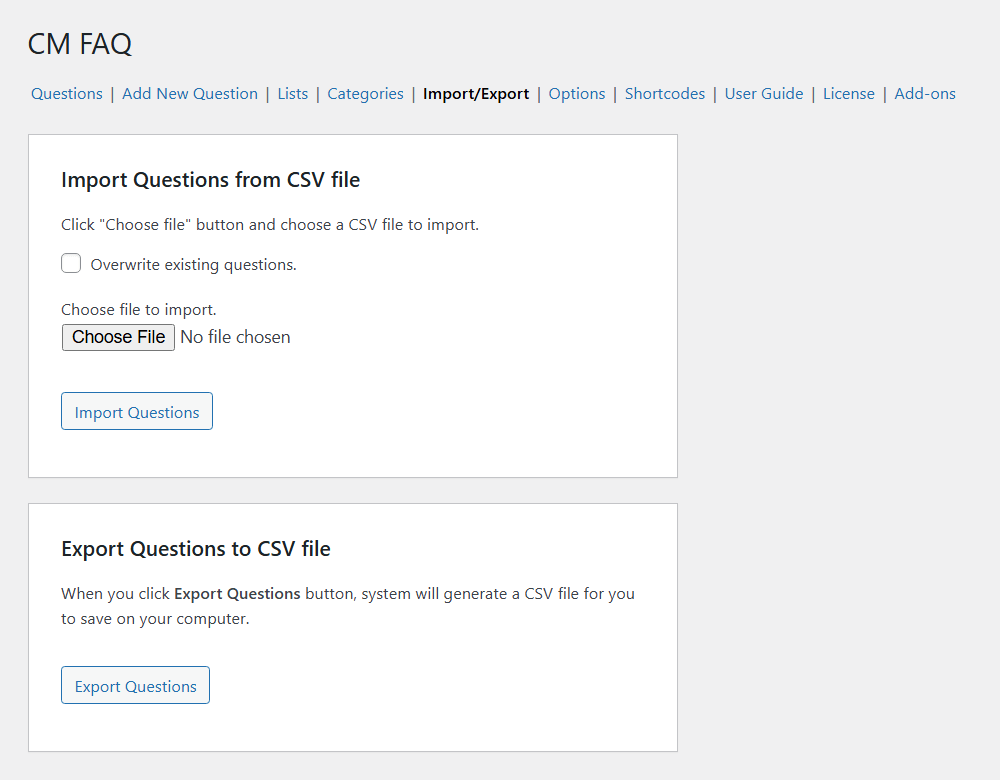Click the 'Choose file to import.' label
The image size is (1000, 780).
[139, 310]
